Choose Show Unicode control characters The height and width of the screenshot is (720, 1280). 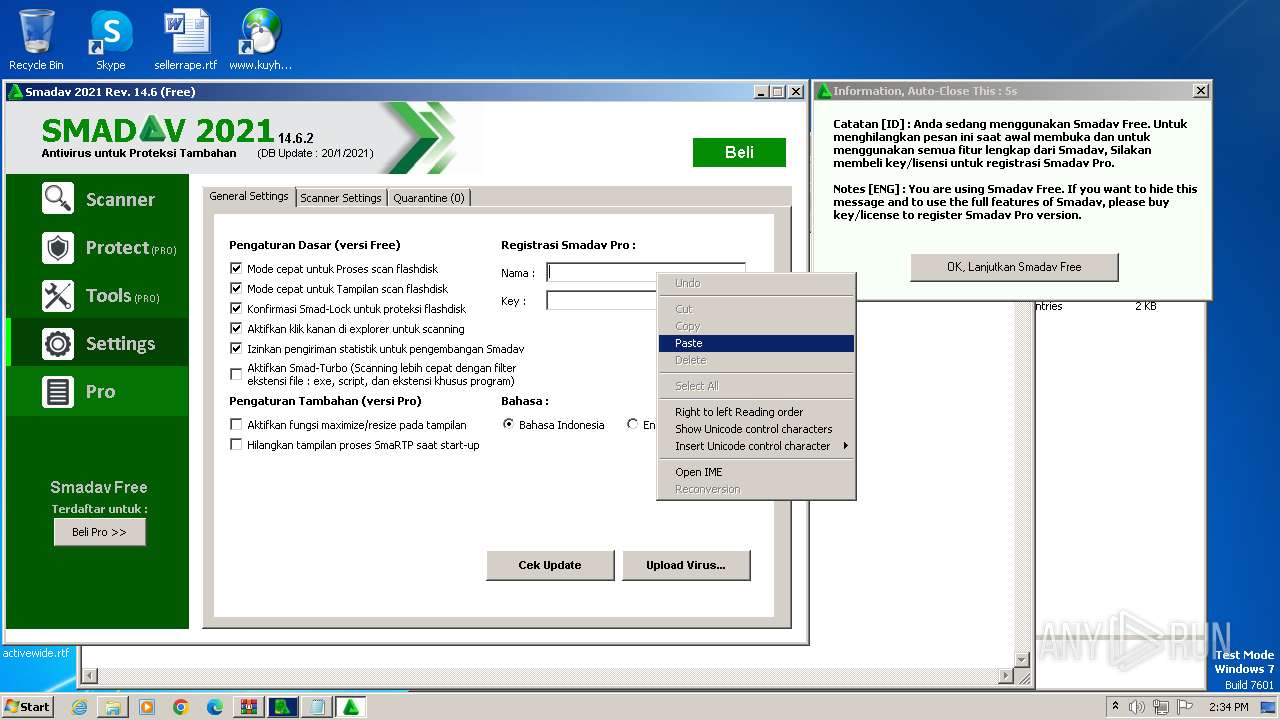coord(756,429)
